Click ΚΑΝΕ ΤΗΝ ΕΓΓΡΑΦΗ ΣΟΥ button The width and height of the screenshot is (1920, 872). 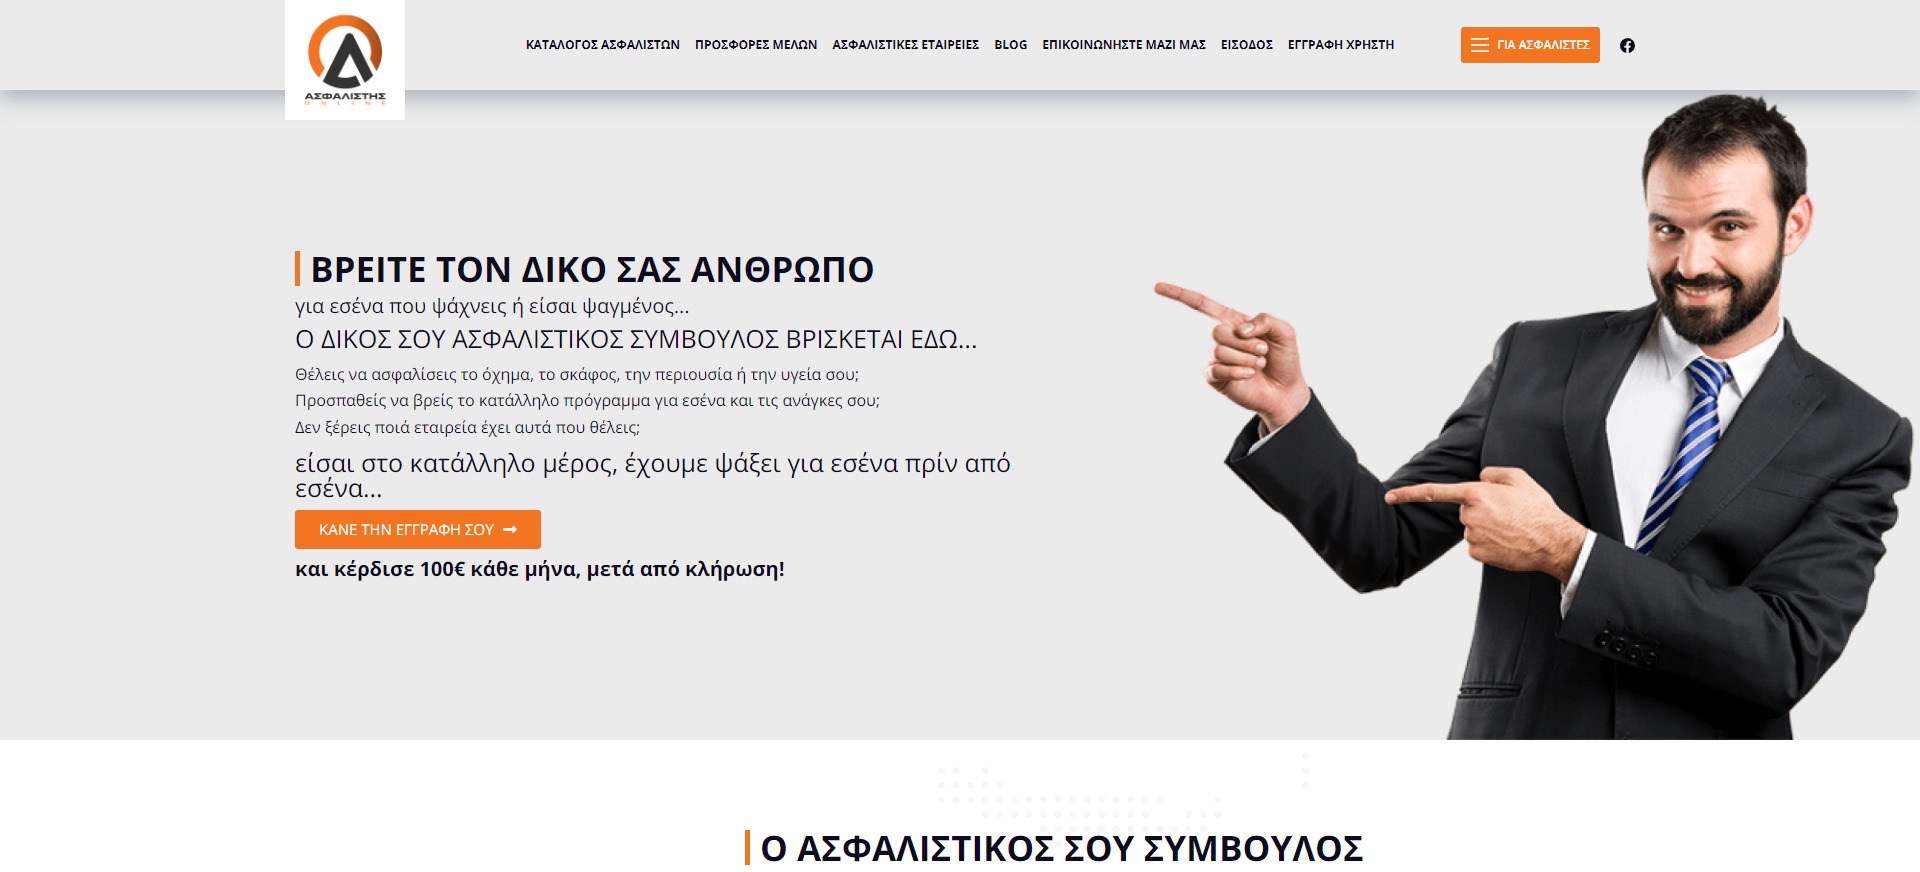coord(418,530)
